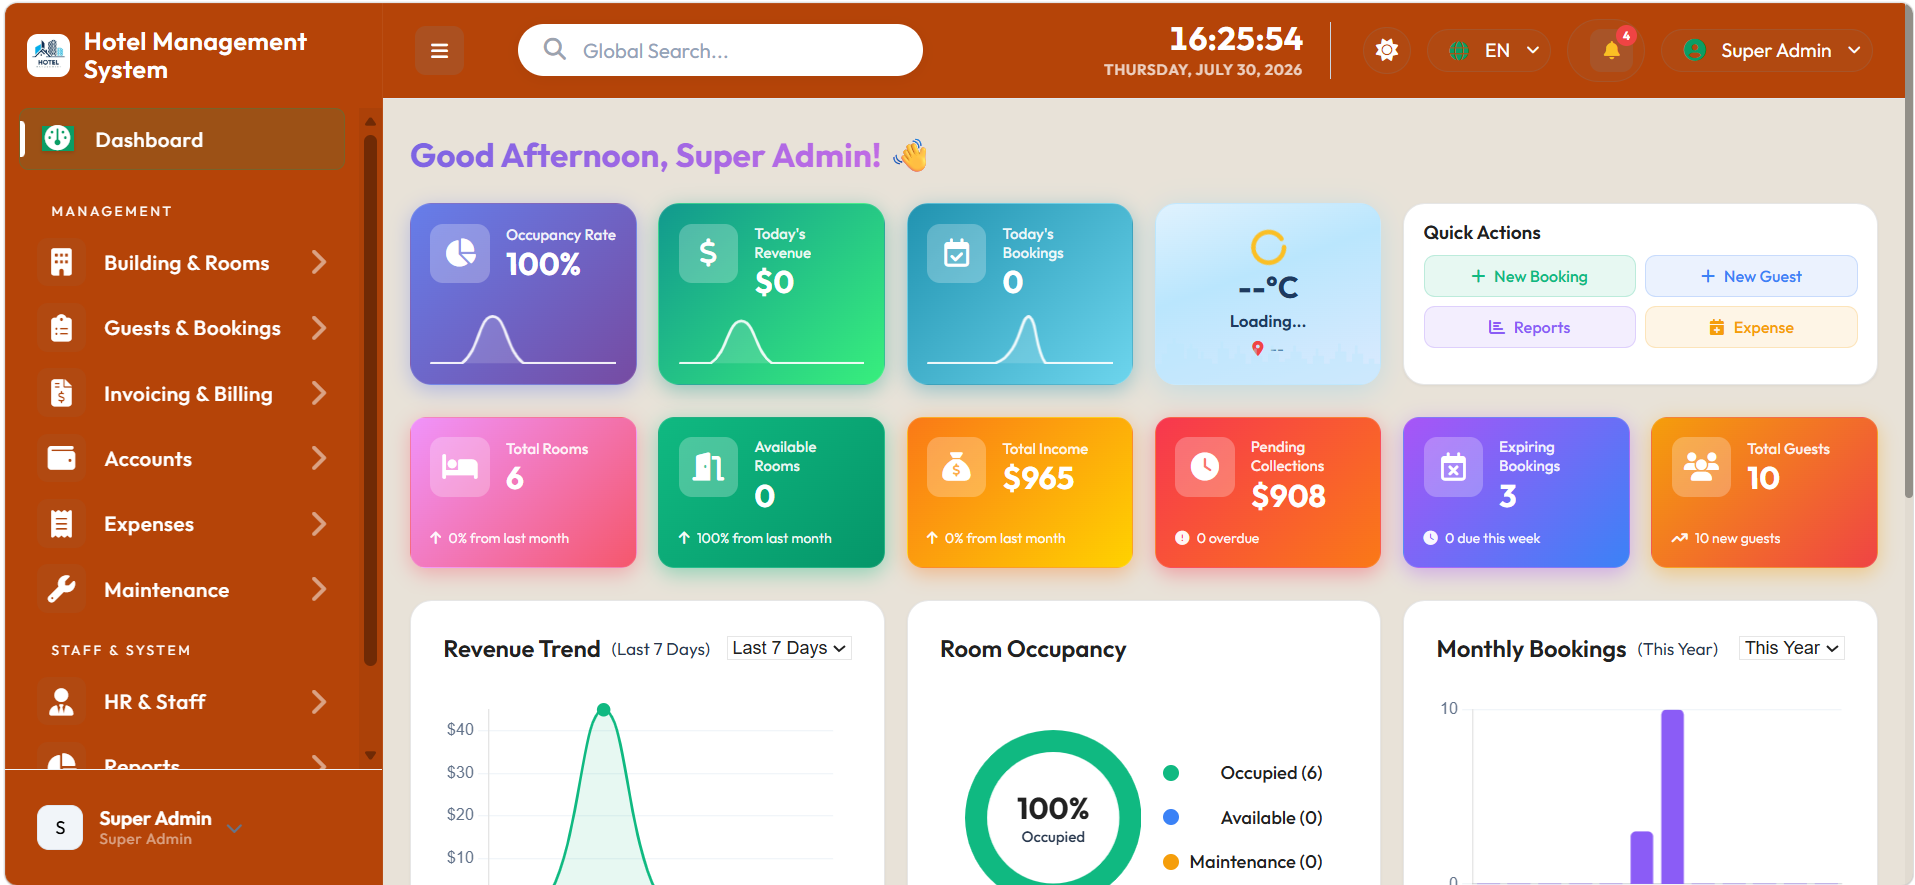The width and height of the screenshot is (1915, 885).
Task: Expand Guests & Bookings submenu chevron
Action: (x=319, y=328)
